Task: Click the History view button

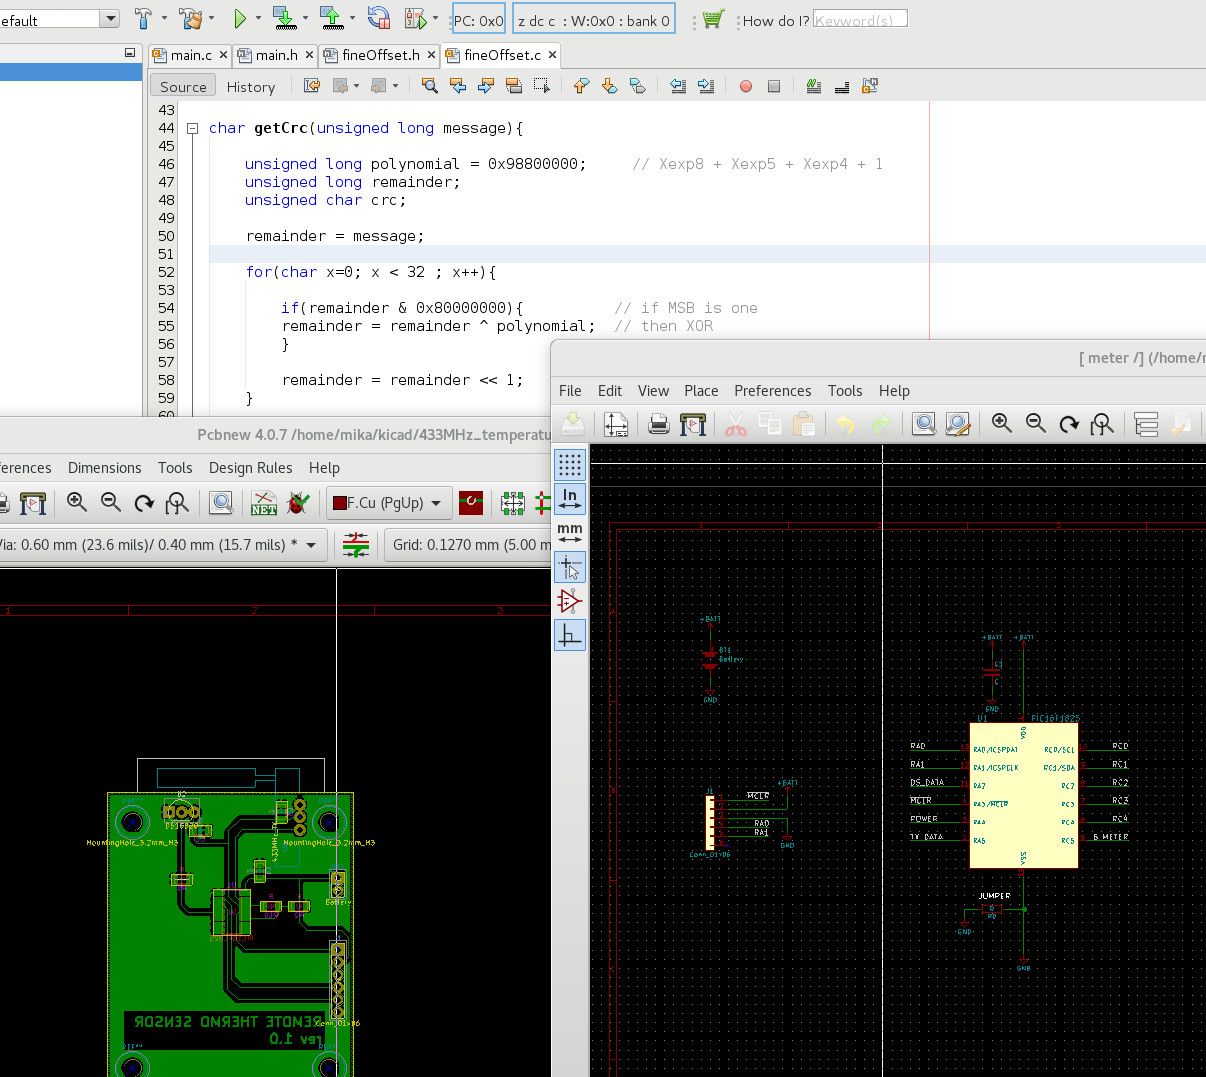Action: [x=250, y=87]
